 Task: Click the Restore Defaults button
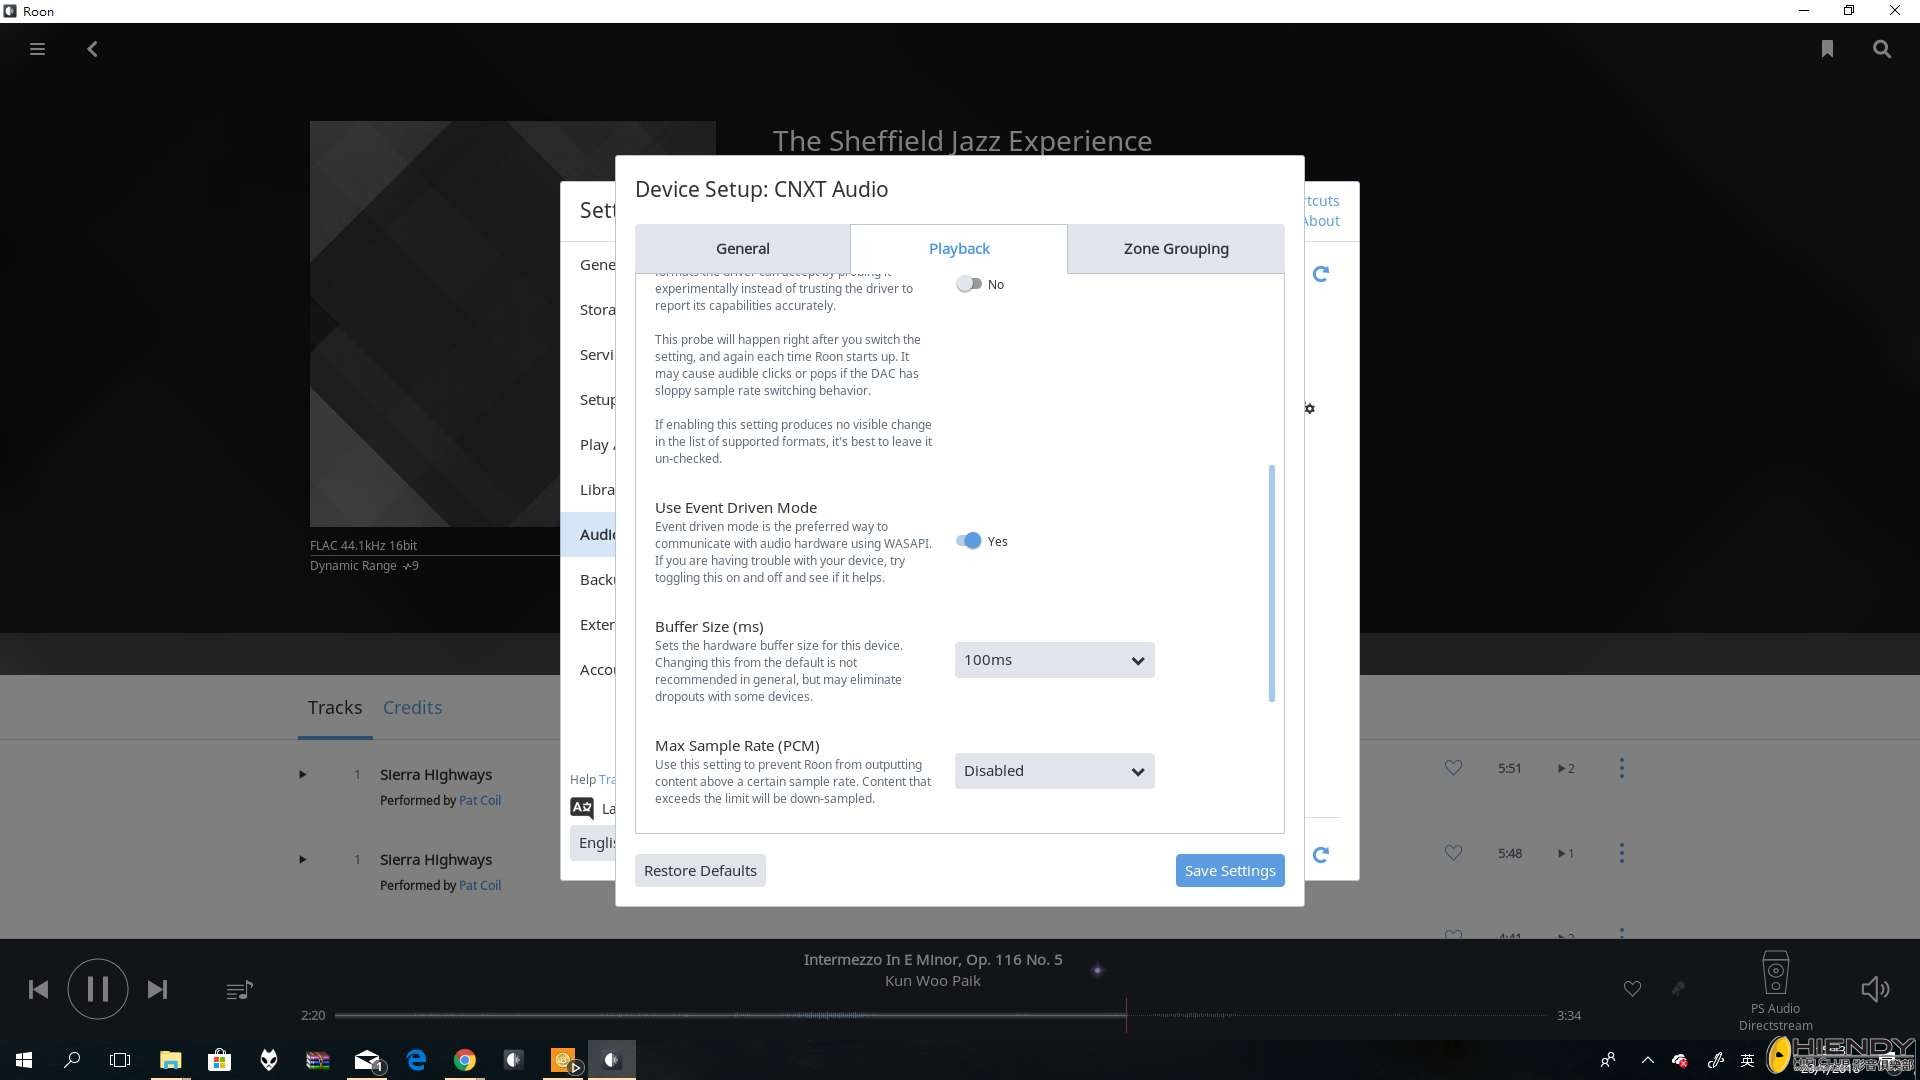700,870
